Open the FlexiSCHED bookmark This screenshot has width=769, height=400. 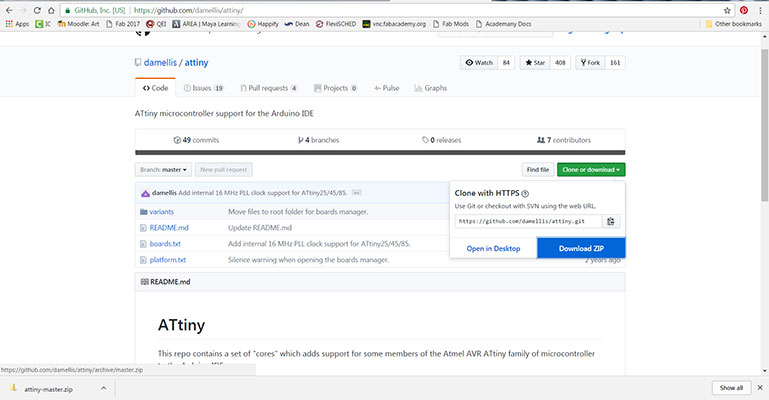tap(336, 24)
